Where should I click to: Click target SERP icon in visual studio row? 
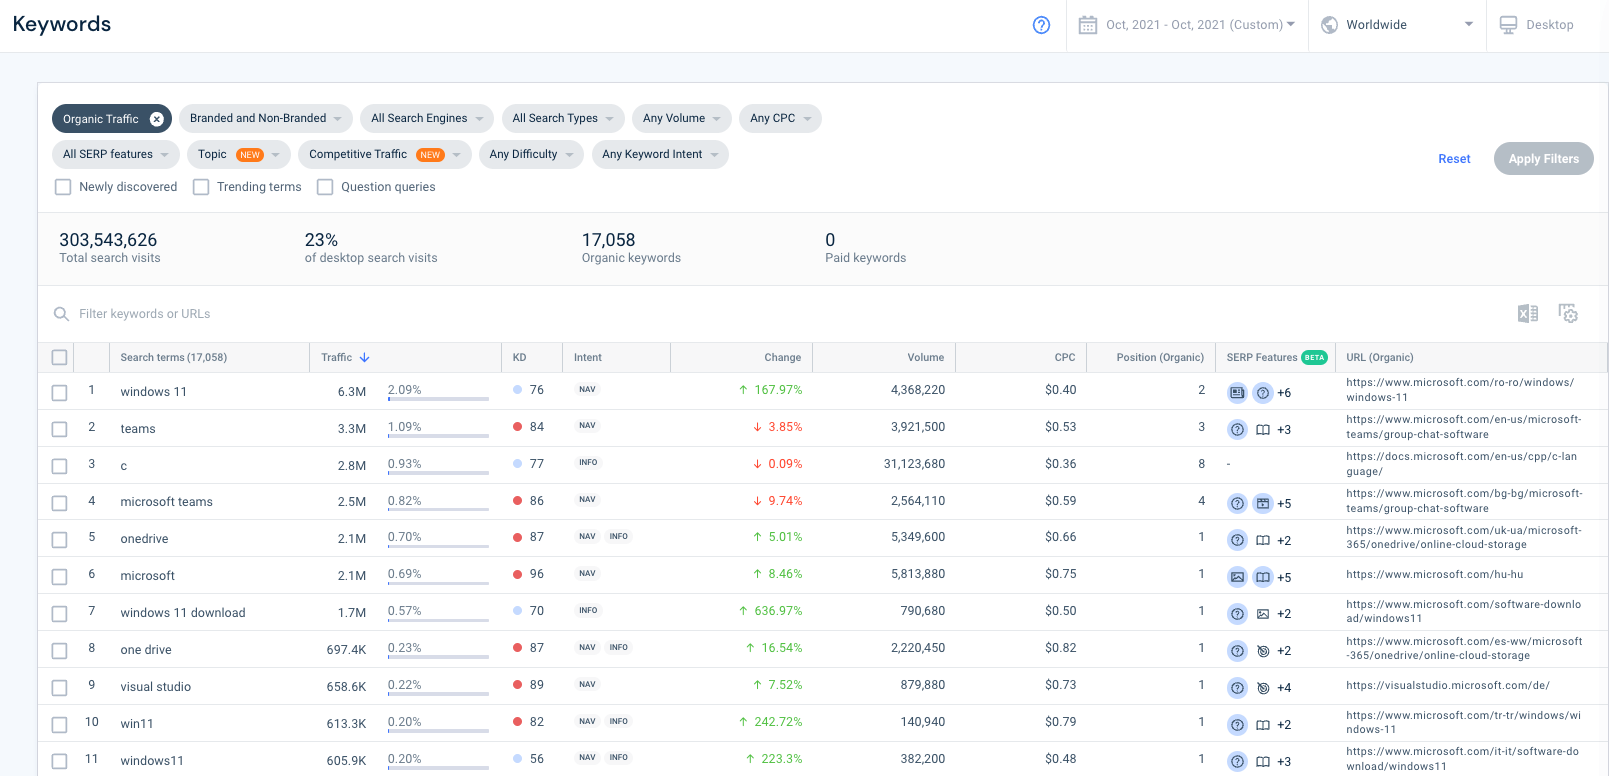point(1263,688)
